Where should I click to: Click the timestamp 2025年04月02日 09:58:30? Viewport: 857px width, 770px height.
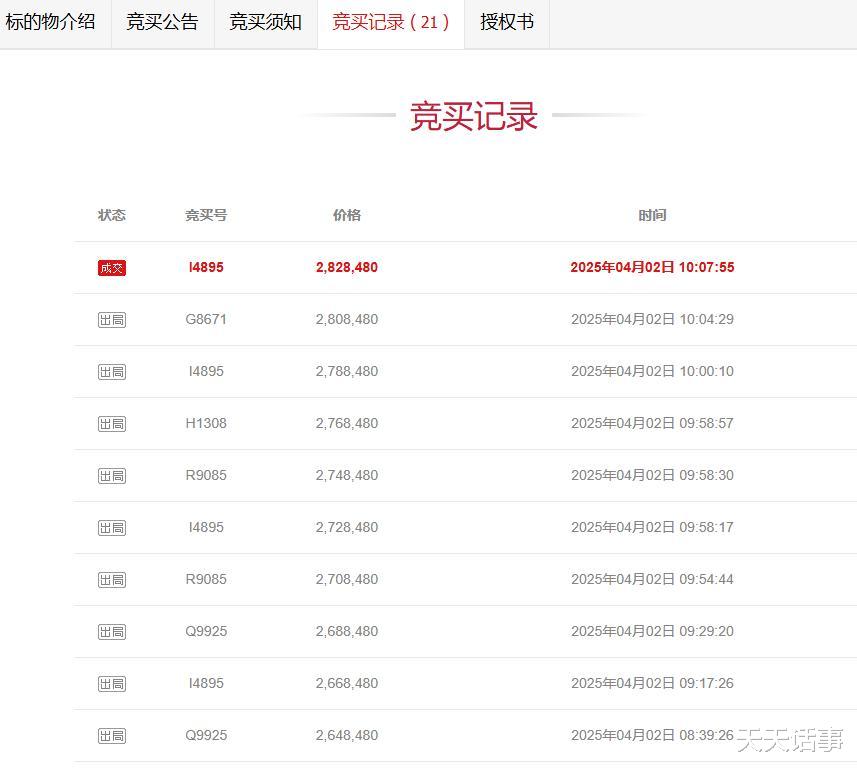click(x=653, y=475)
